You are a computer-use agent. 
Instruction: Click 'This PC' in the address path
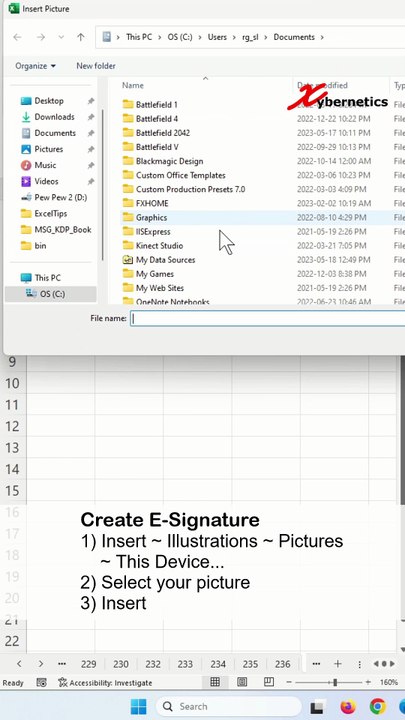[x=139, y=37]
